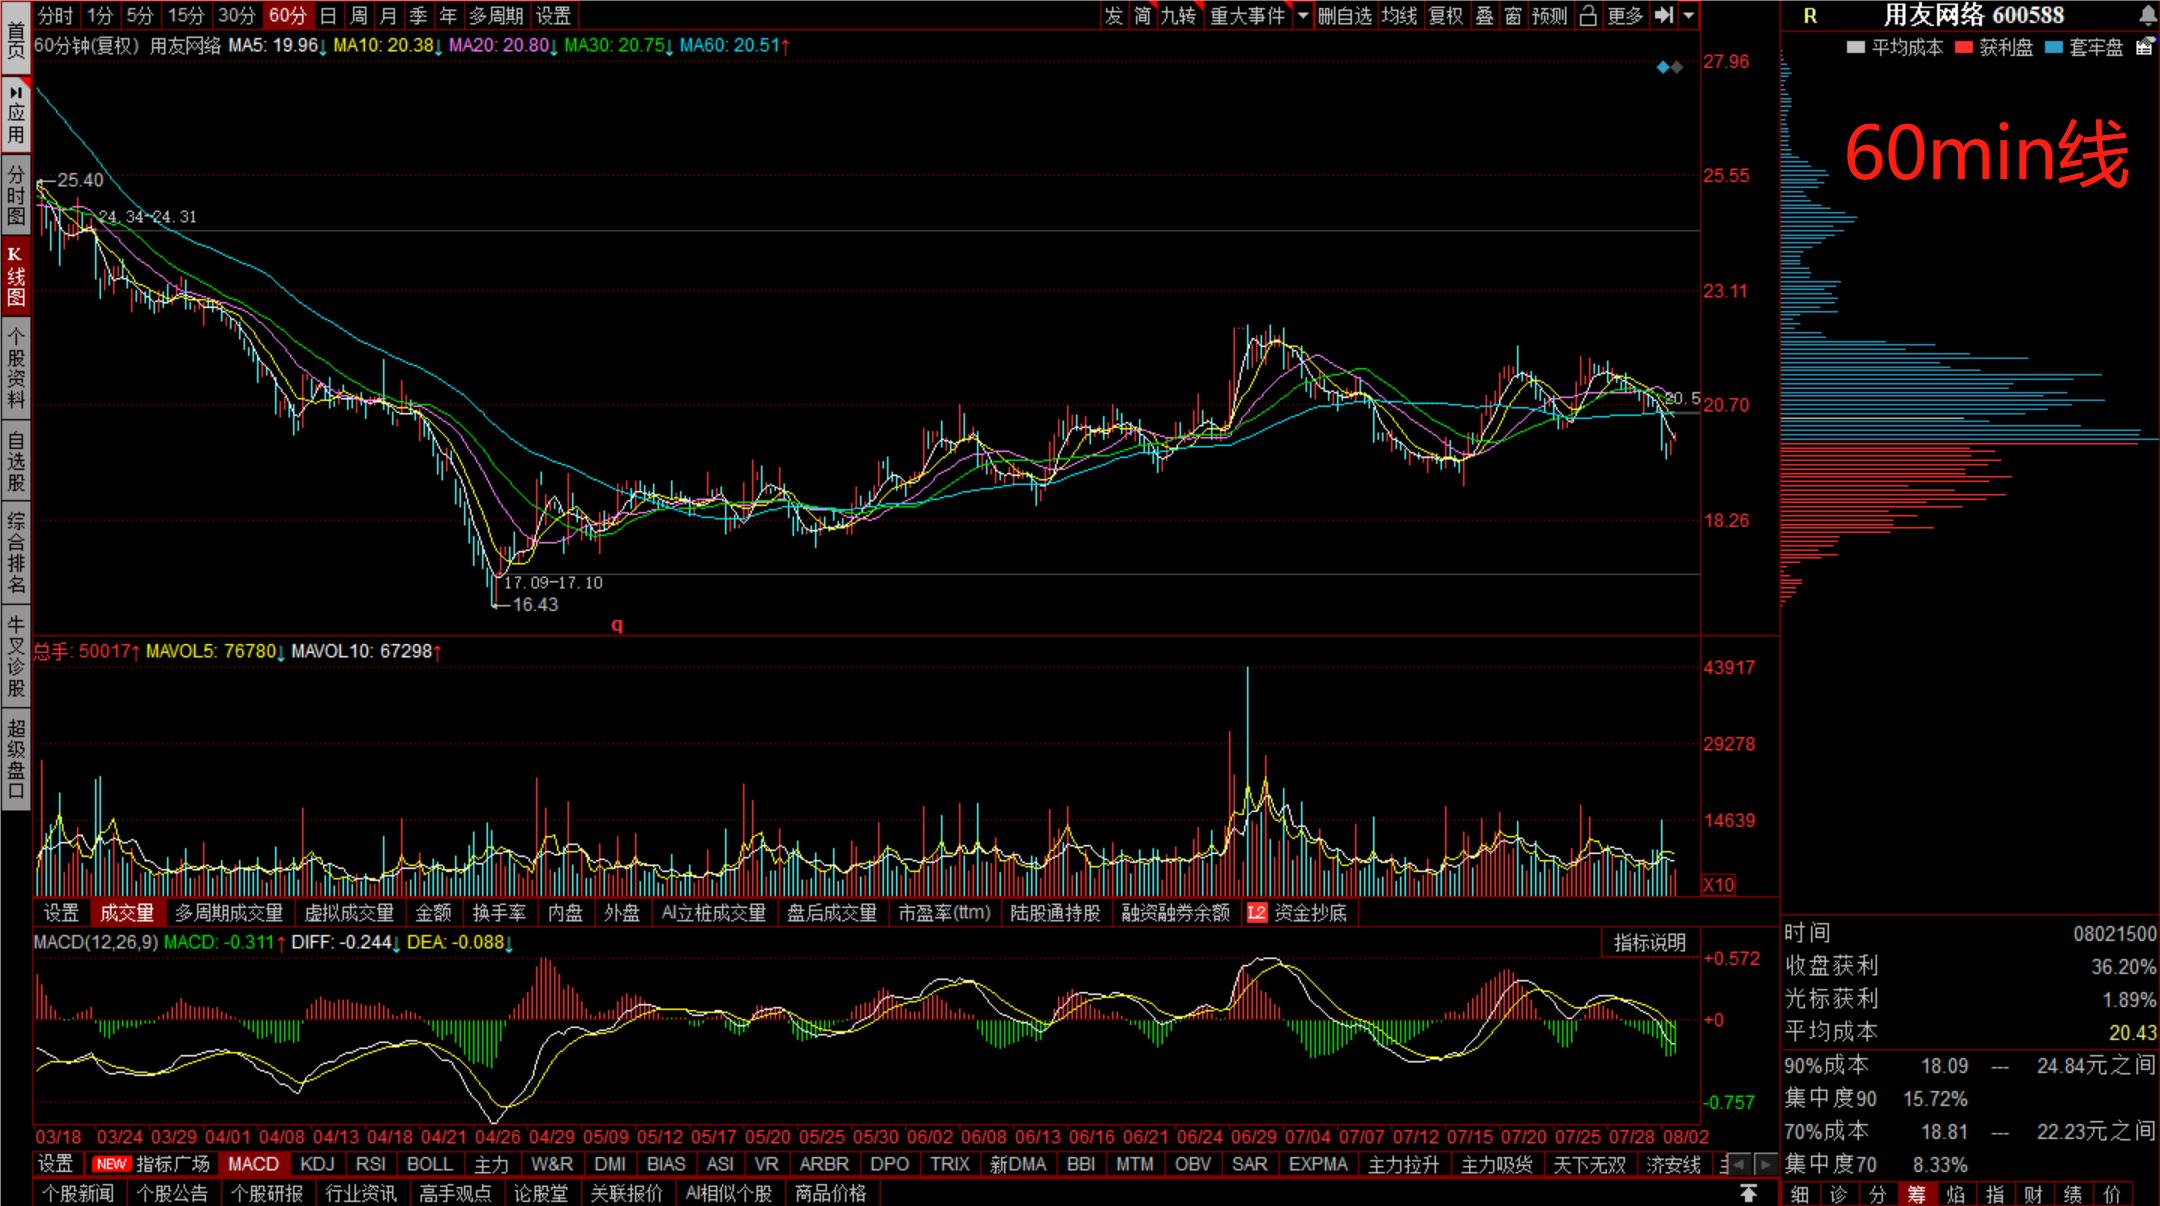
Task: Click the L2 资金抄底 indicator
Action: tap(1298, 913)
